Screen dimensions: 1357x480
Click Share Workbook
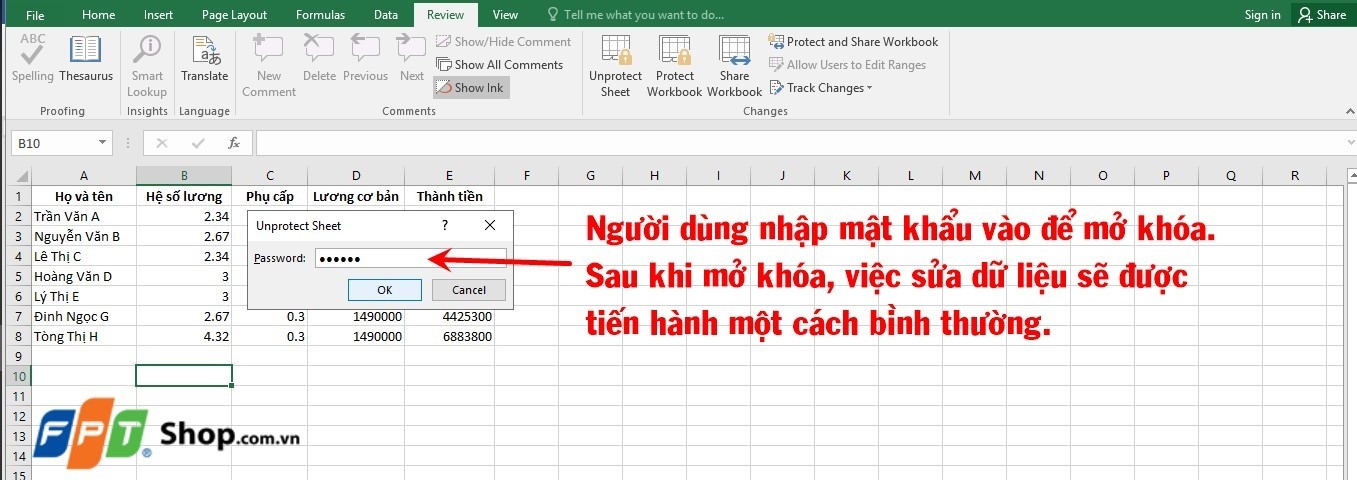click(x=734, y=66)
